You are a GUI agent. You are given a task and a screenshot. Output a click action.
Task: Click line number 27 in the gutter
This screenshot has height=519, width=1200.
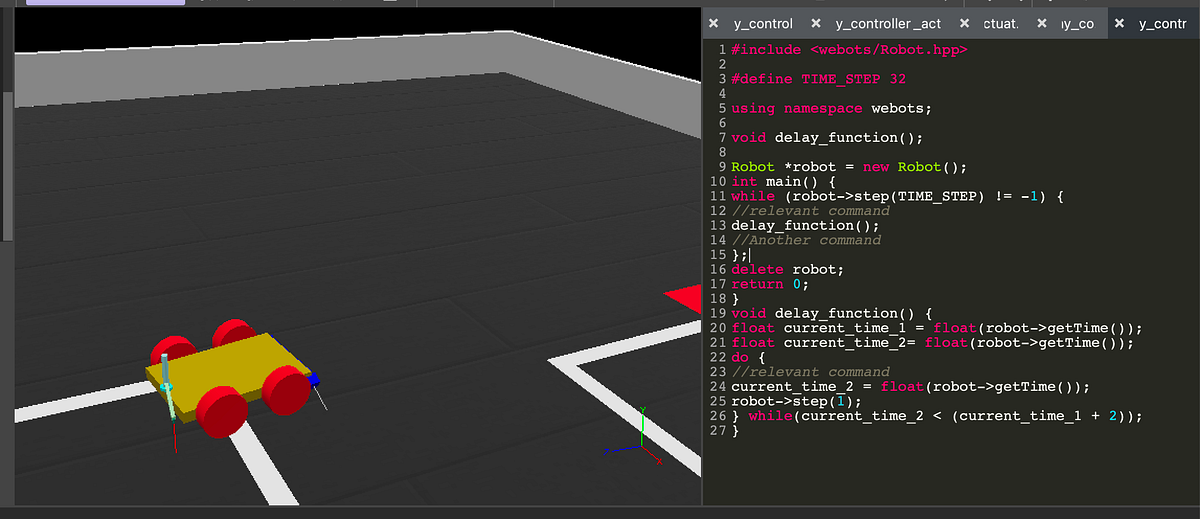click(716, 431)
